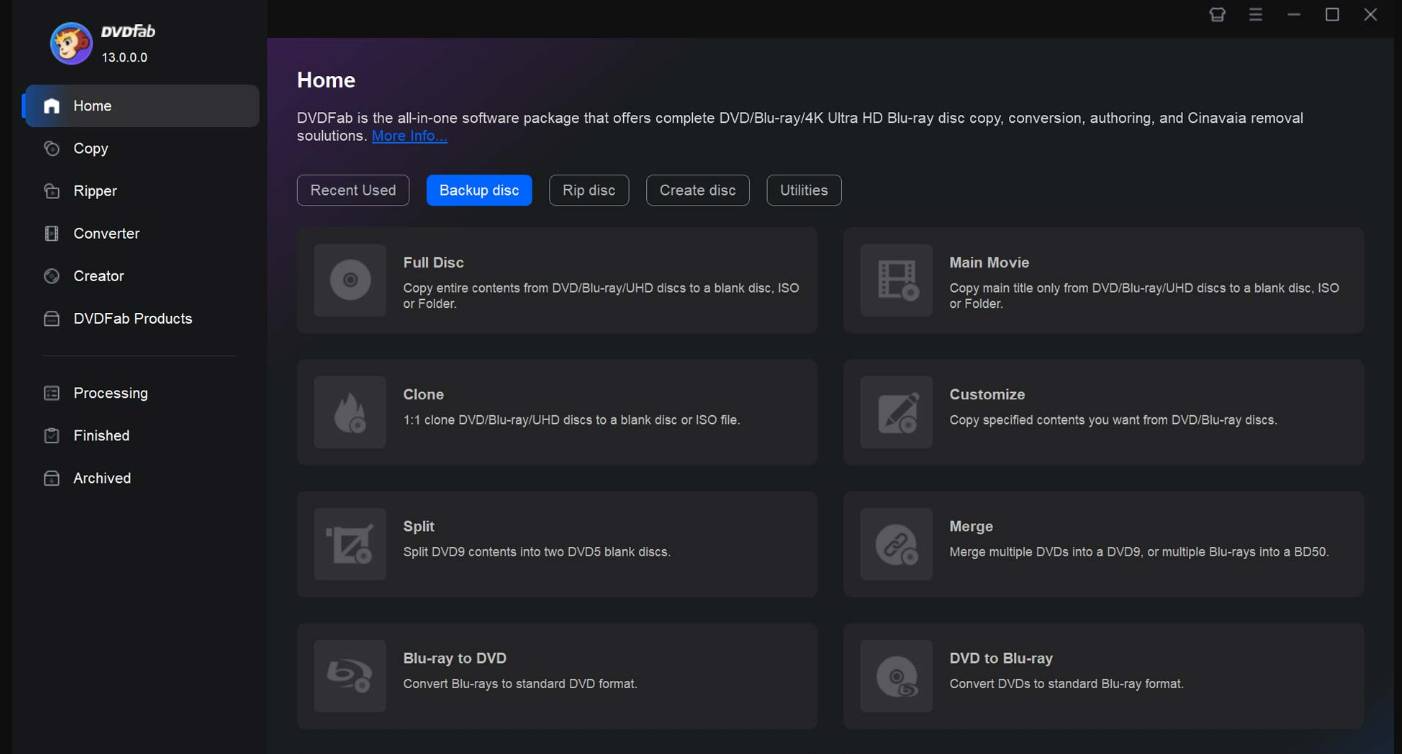Image resolution: width=1402 pixels, height=754 pixels.
Task: Select the Split title text
Action: 419,526
